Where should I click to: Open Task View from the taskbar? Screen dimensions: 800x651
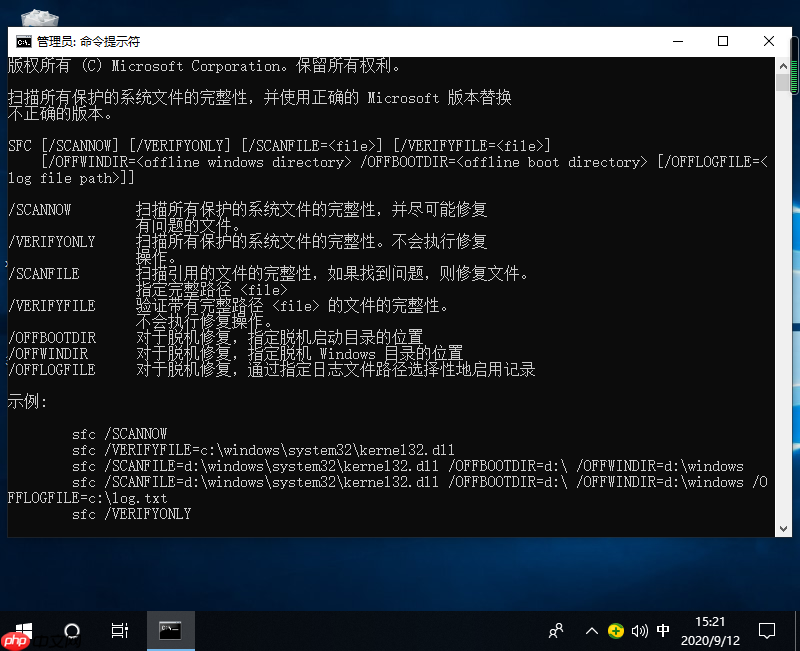coord(119,630)
